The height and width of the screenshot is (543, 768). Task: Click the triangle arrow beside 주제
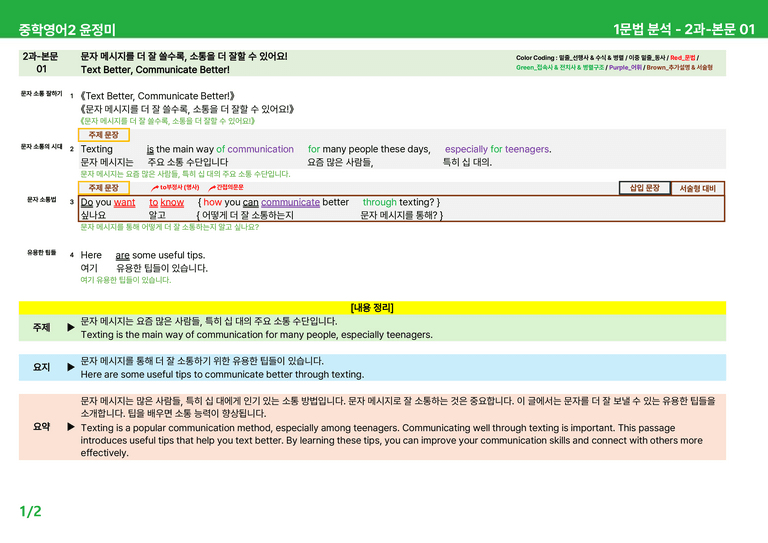71,327
